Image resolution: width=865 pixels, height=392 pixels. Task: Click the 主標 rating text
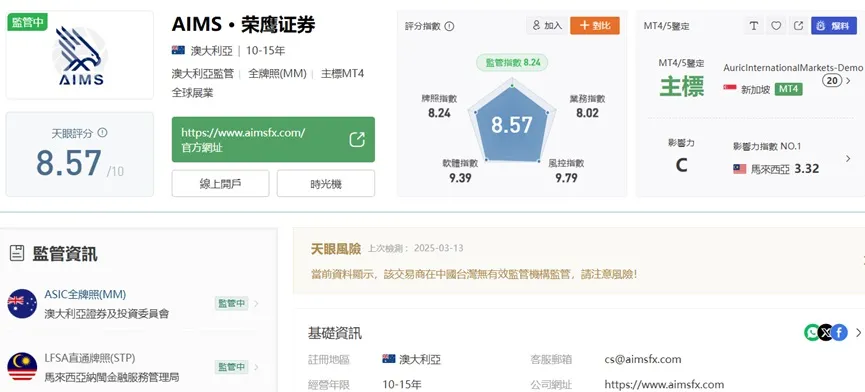[x=682, y=87]
